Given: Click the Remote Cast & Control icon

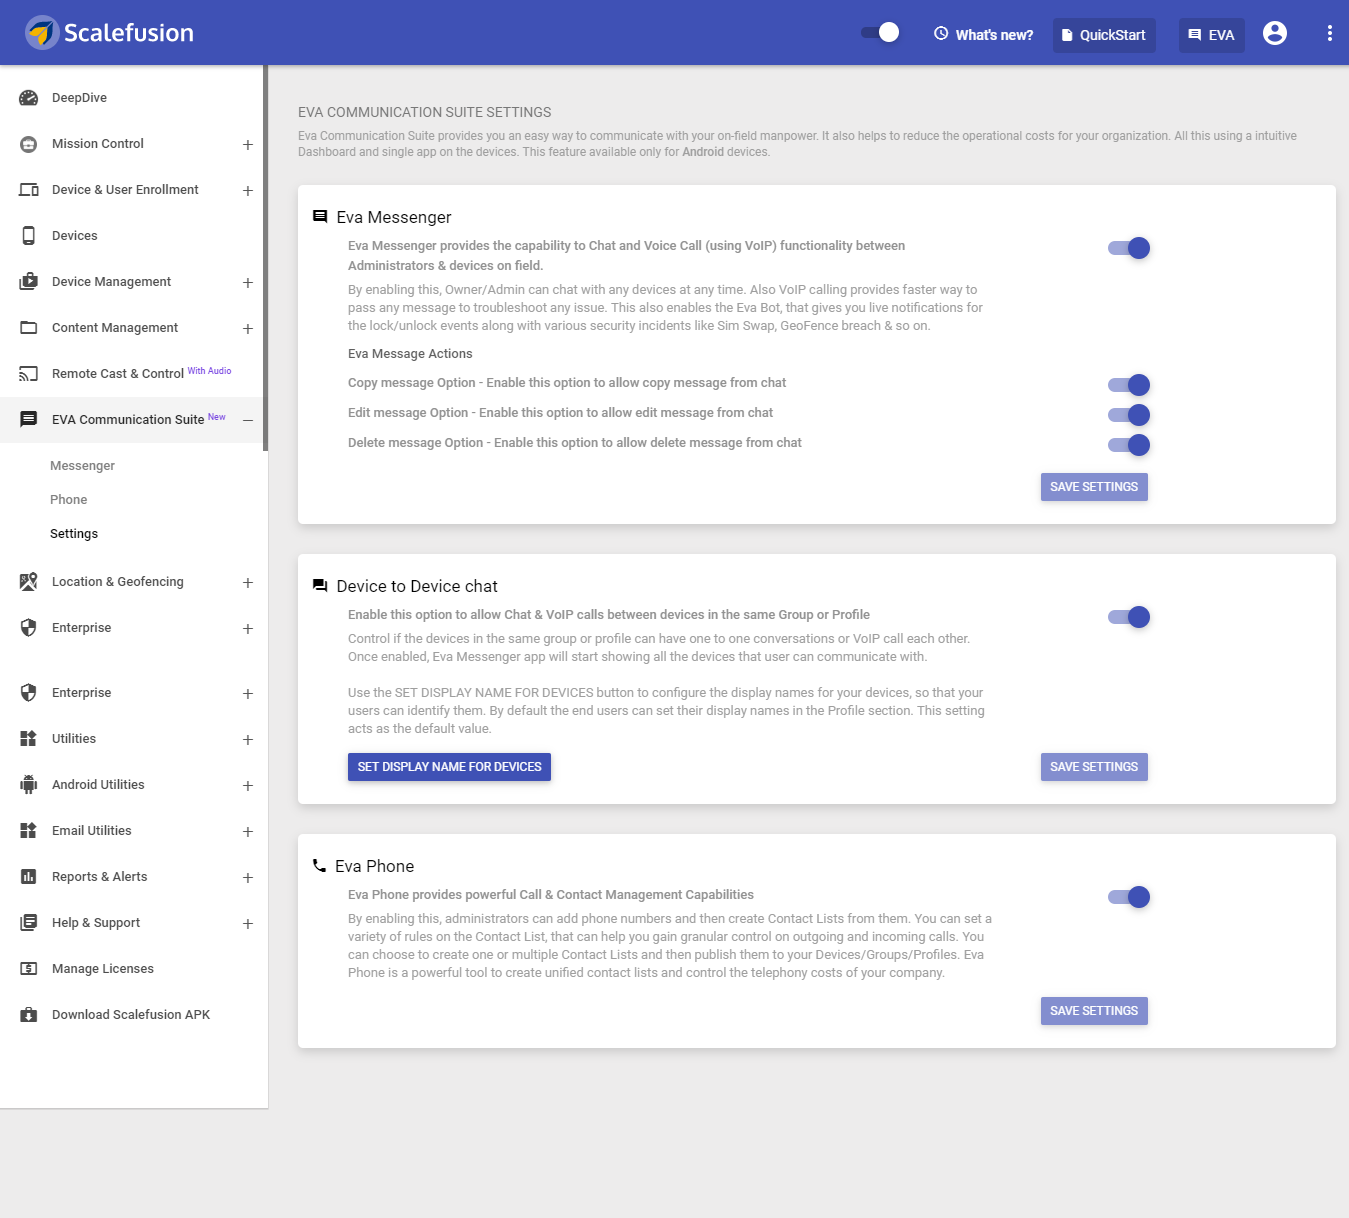Looking at the screenshot, I should click(x=29, y=374).
